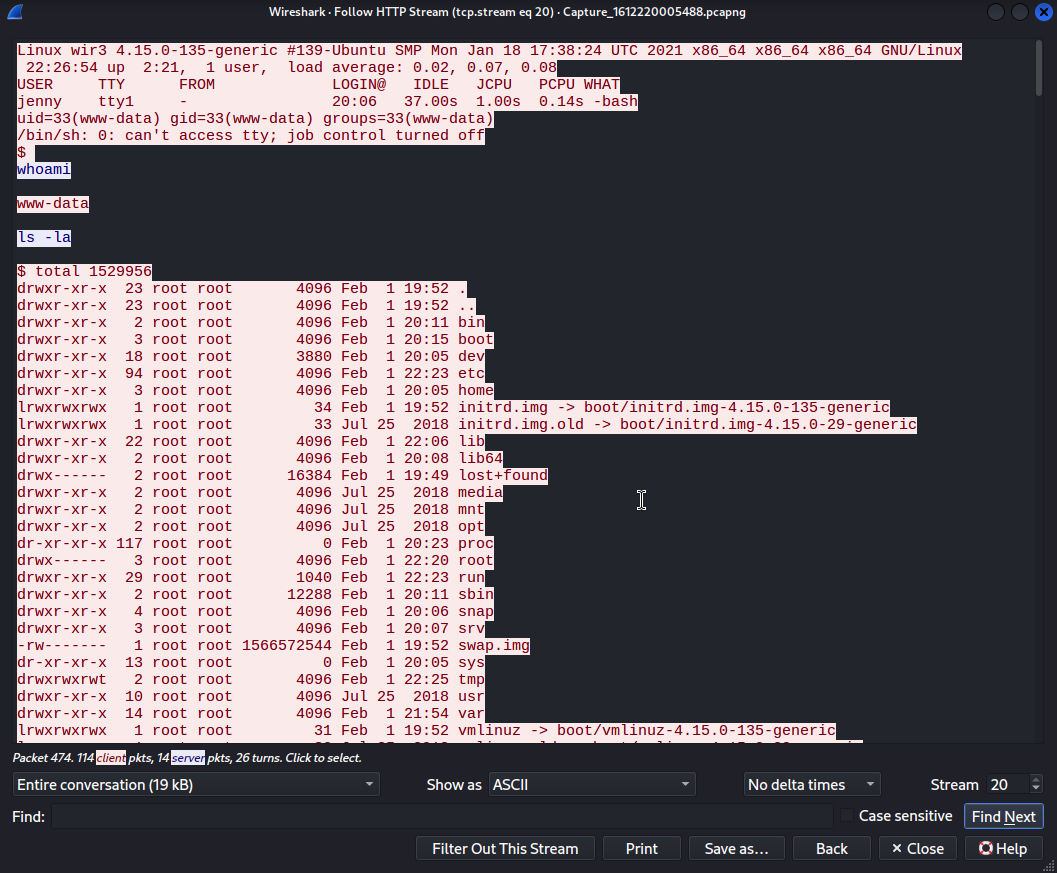This screenshot has height=873, width=1057.
Task: Click the sbin directory line
Action: click(x=255, y=594)
